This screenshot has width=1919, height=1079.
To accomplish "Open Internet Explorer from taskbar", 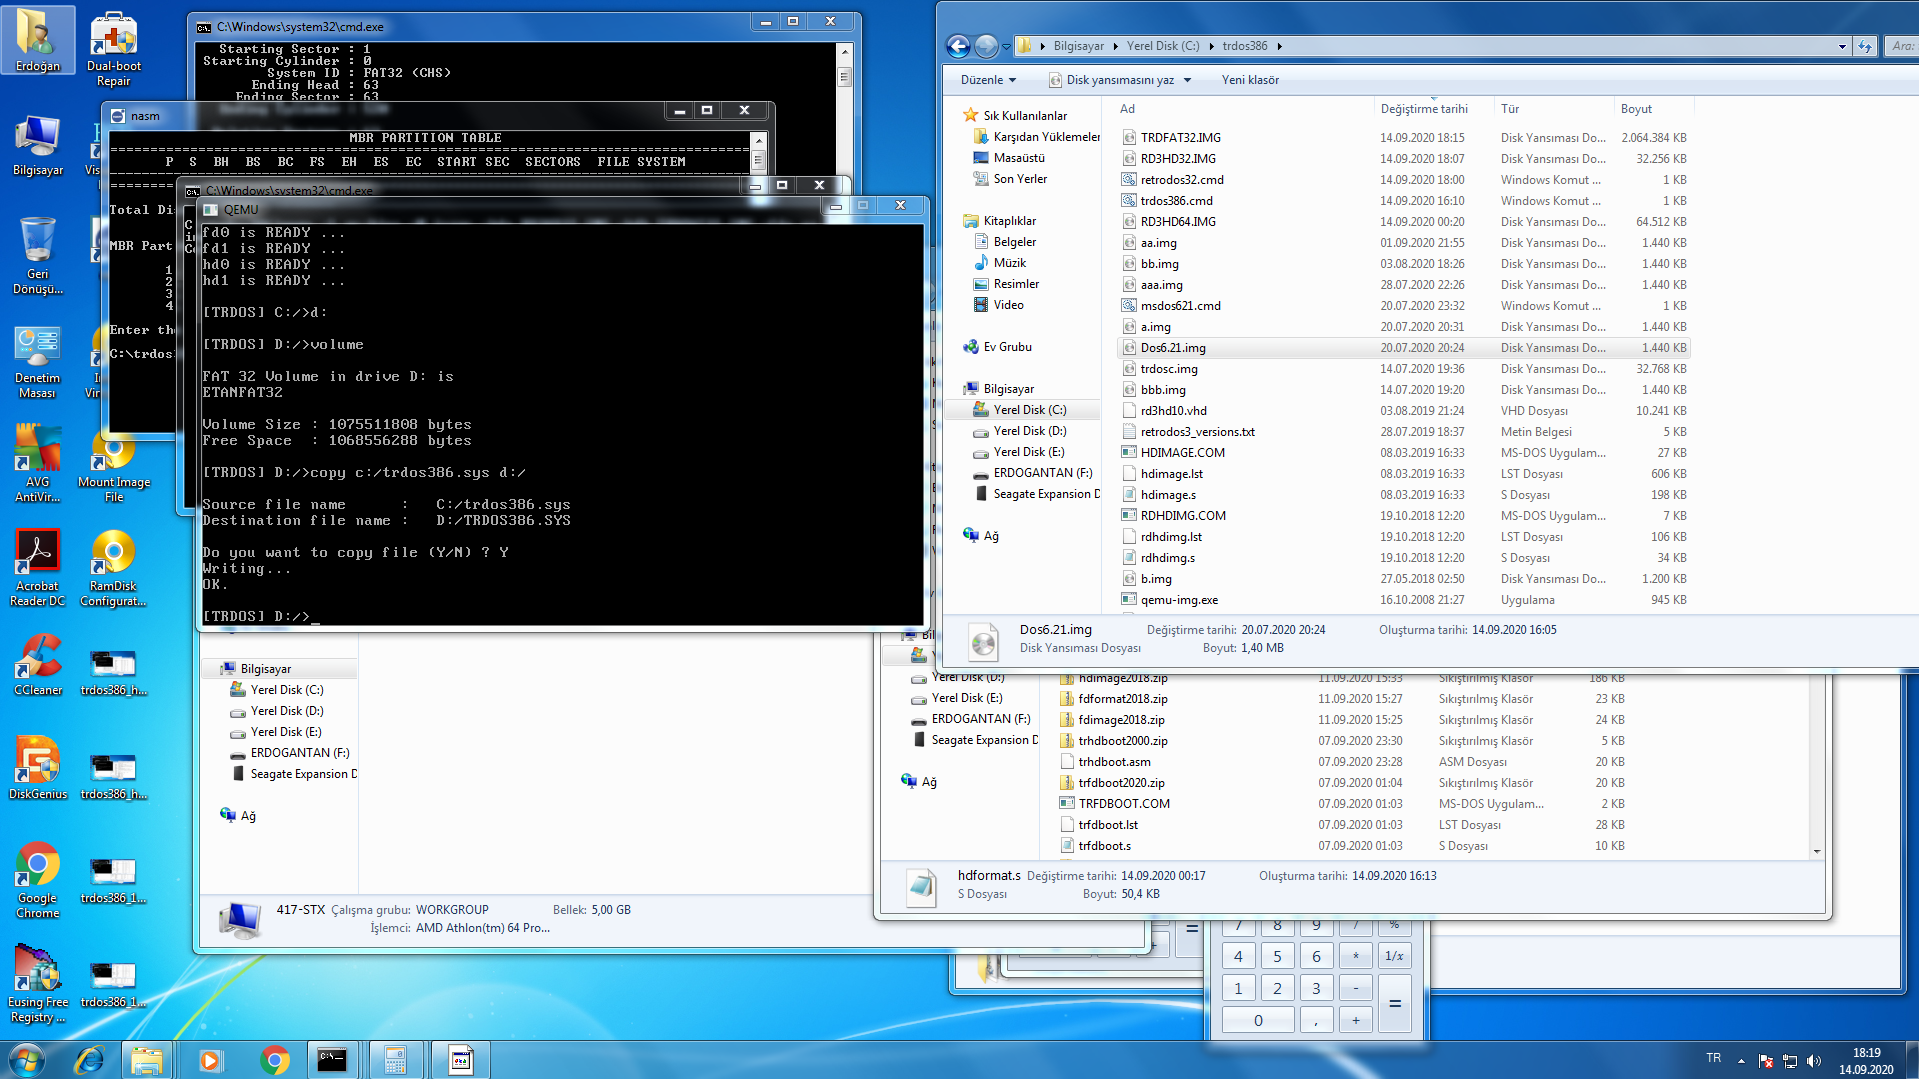I will coord(90,1060).
